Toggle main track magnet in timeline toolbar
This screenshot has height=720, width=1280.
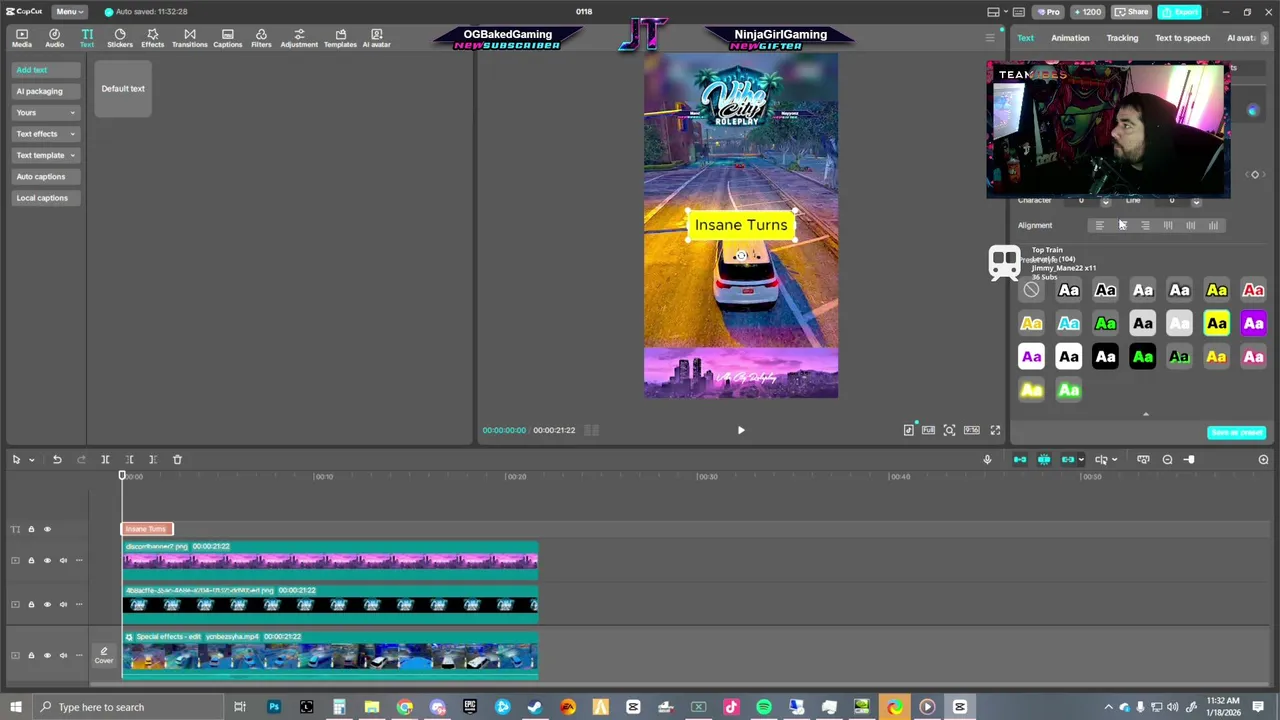coord(1019,459)
